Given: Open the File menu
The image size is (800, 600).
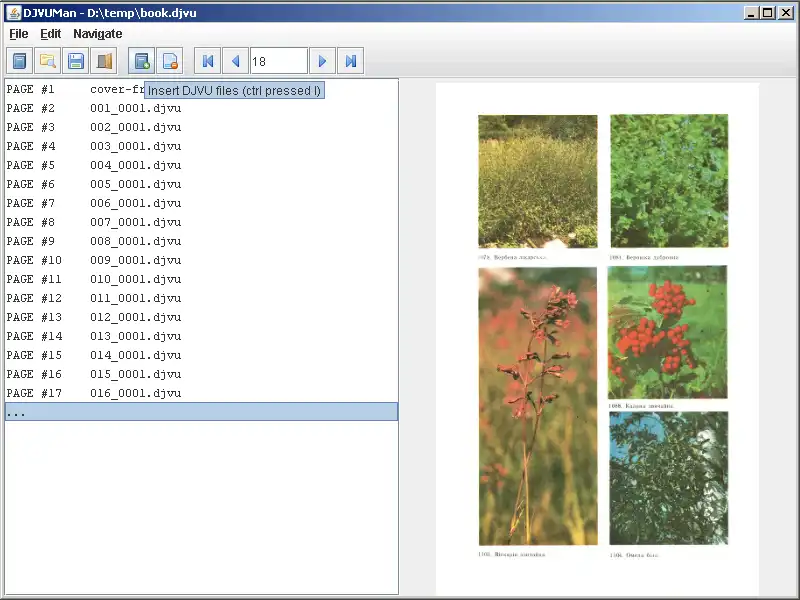Looking at the screenshot, I should coord(18,34).
